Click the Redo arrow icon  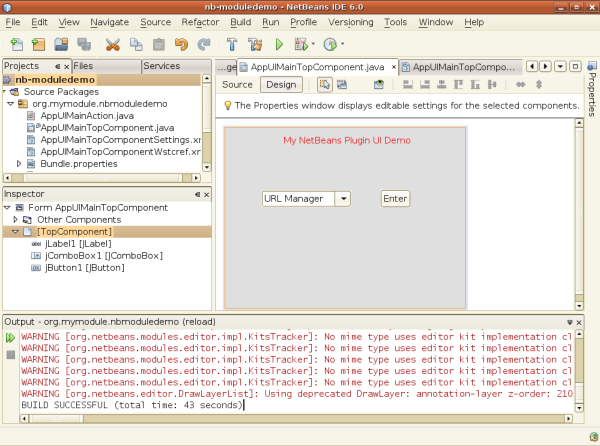204,44
